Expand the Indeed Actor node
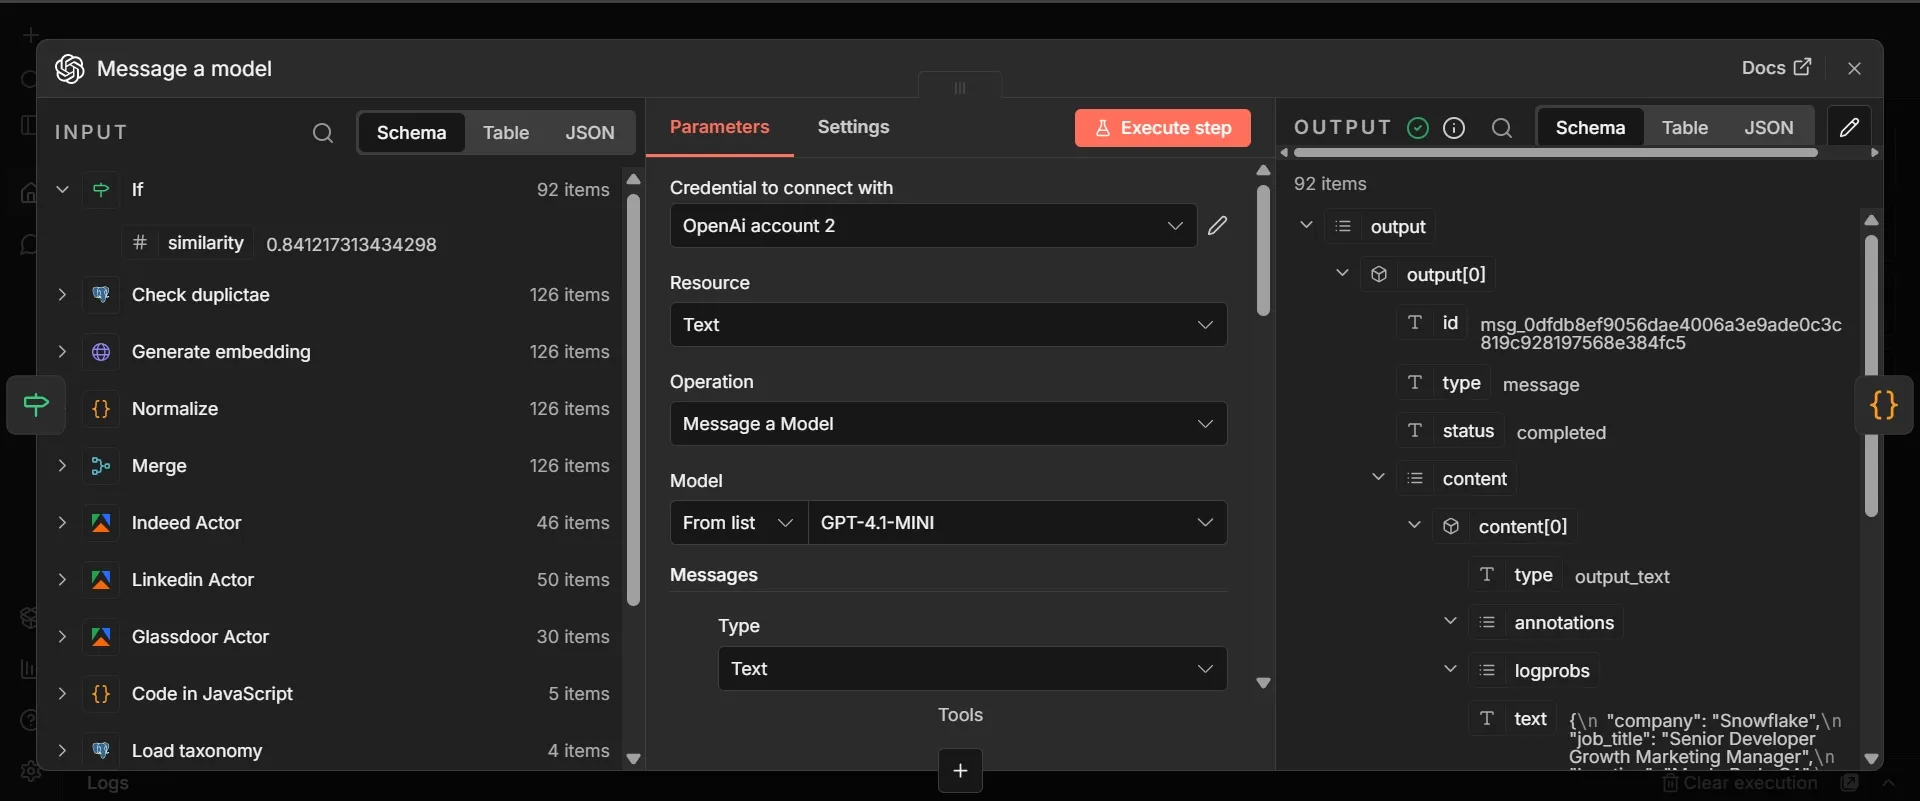This screenshot has width=1920, height=801. point(62,523)
